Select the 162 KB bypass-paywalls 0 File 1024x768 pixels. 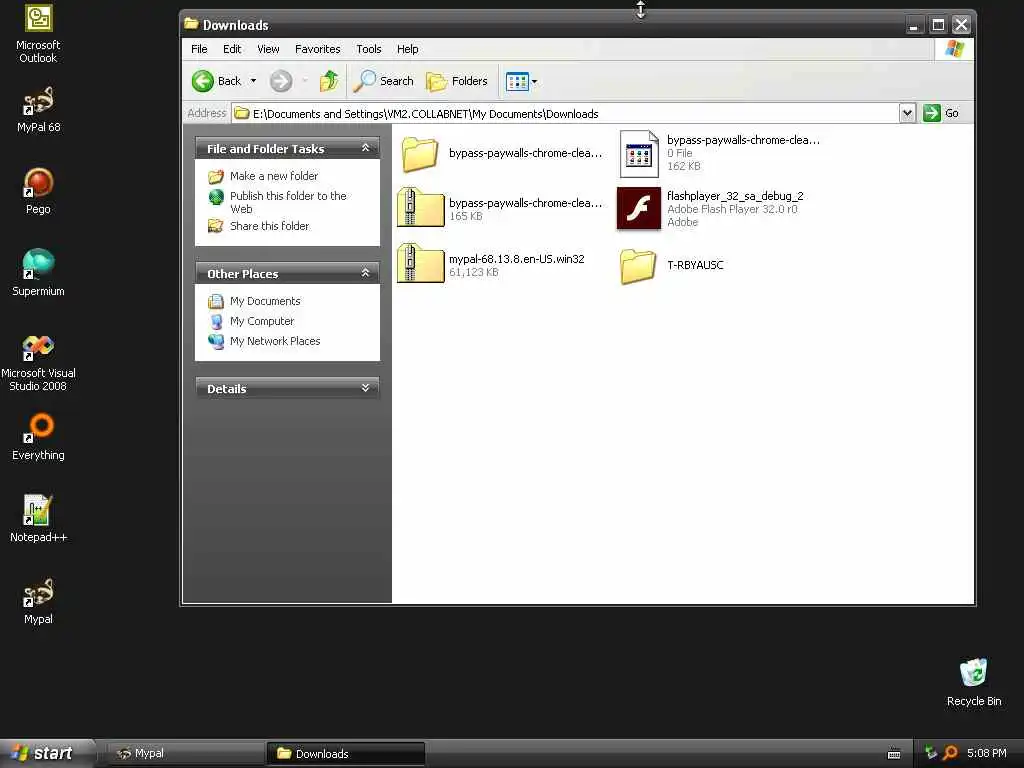pos(639,153)
